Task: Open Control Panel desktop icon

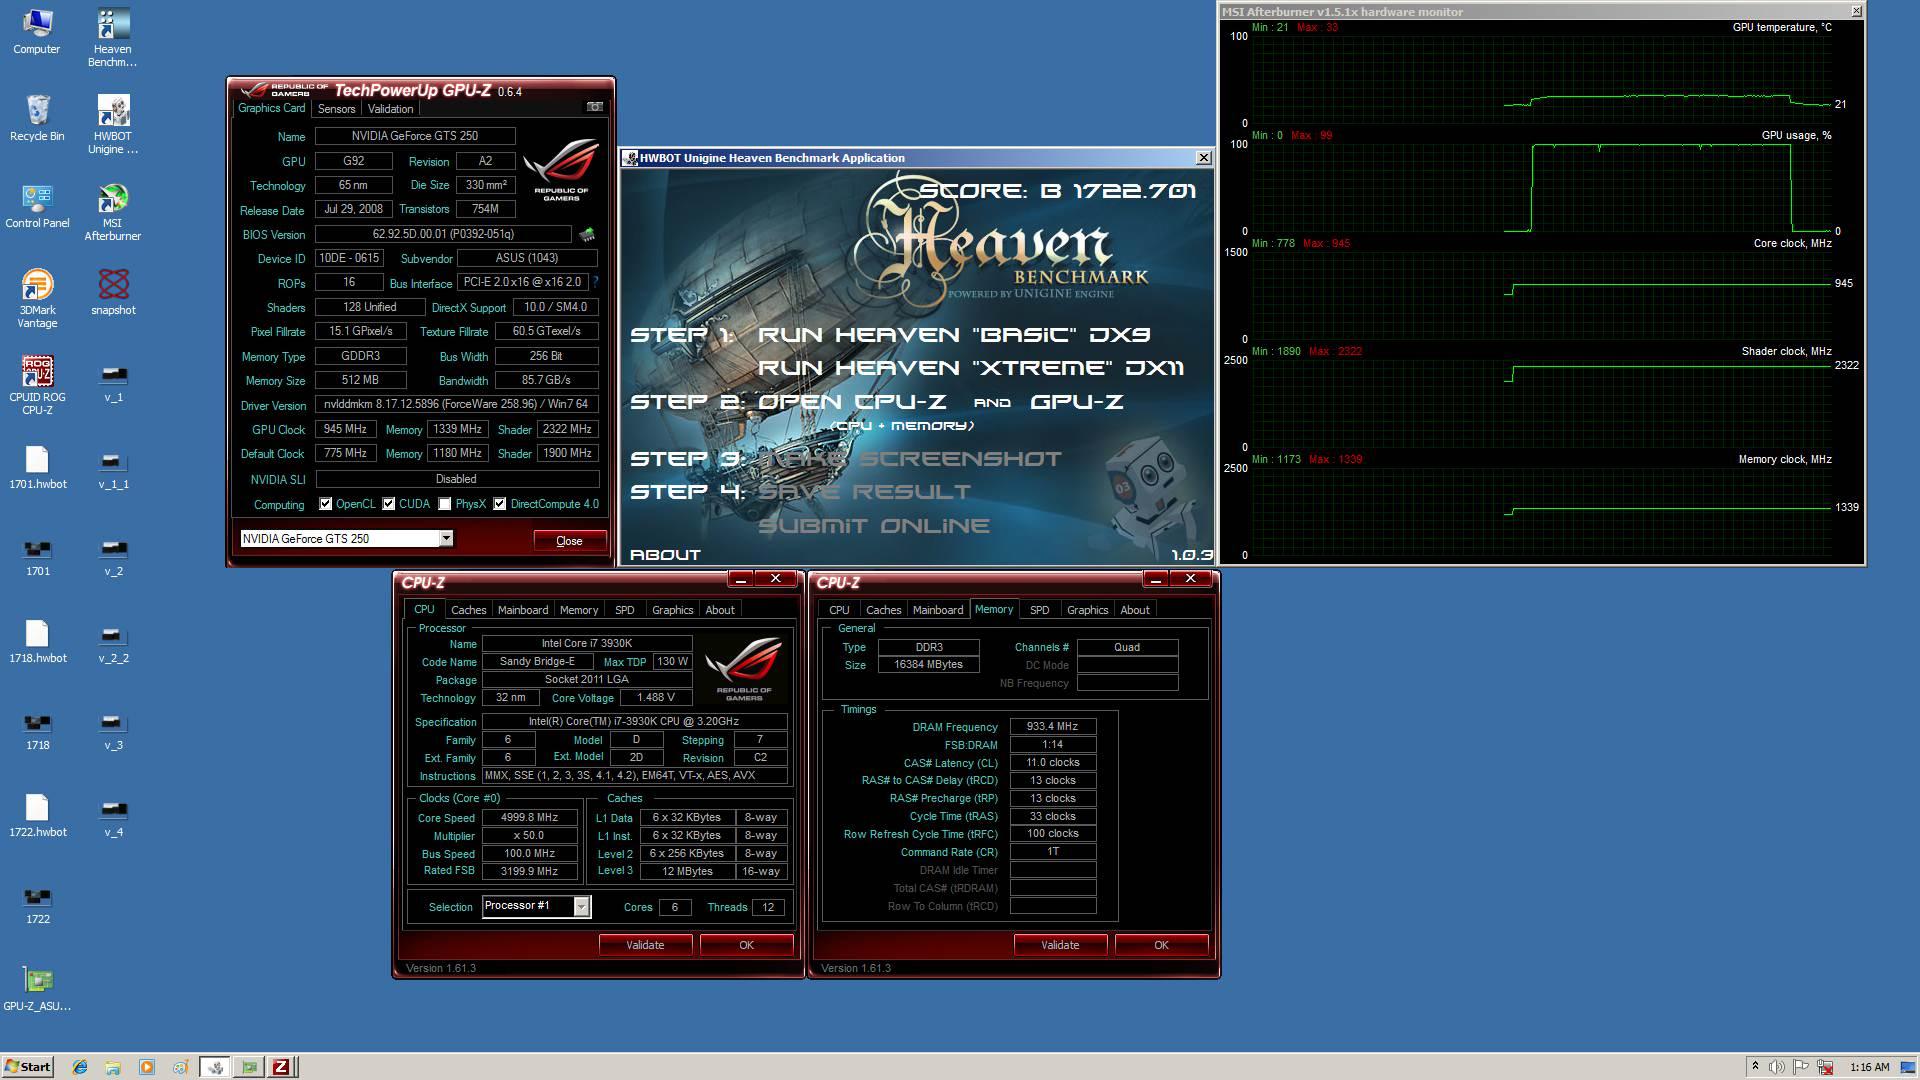Action: tap(37, 206)
